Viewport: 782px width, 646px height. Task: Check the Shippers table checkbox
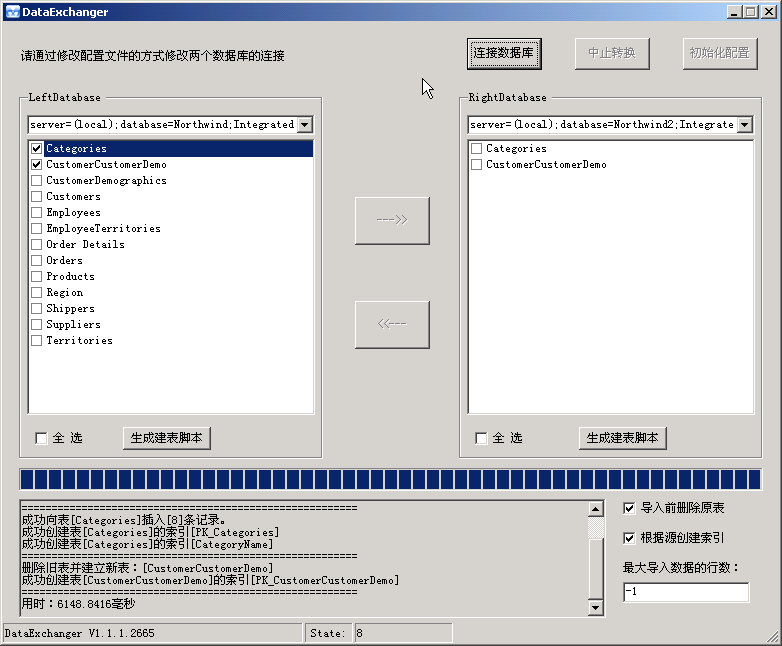(x=36, y=308)
